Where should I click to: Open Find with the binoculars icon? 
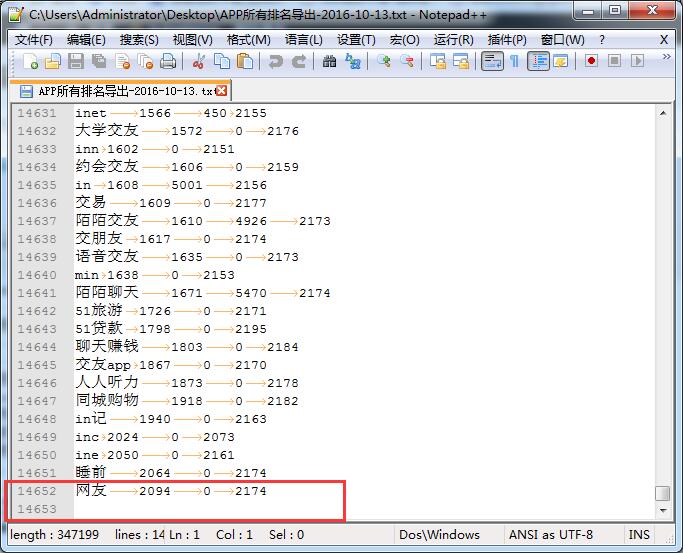pos(329,61)
